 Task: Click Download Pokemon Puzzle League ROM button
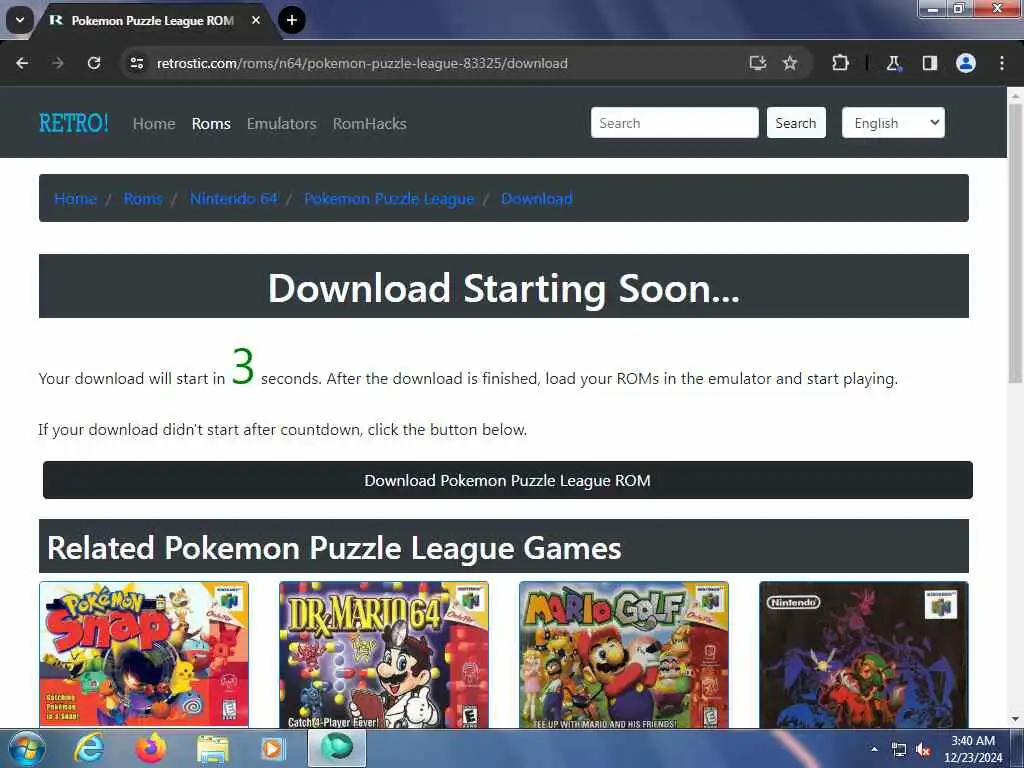tap(507, 480)
